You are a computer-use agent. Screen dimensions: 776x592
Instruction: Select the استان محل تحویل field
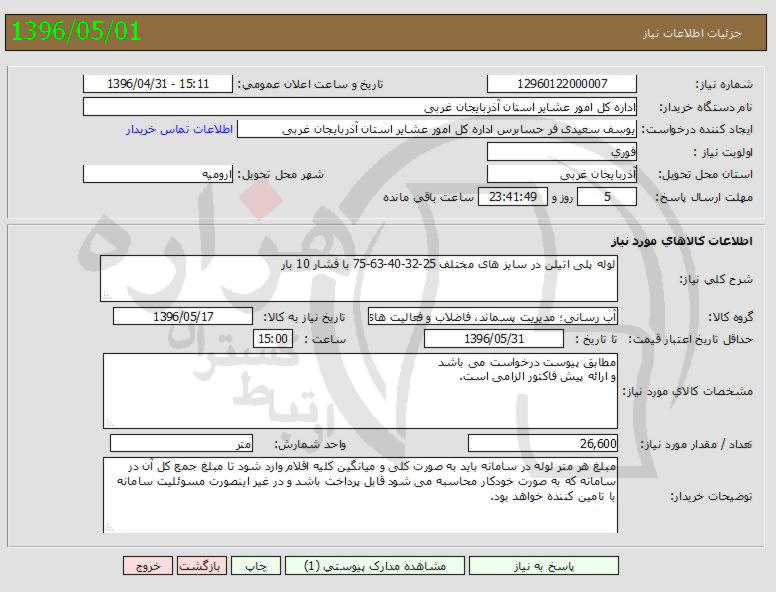tap(562, 174)
